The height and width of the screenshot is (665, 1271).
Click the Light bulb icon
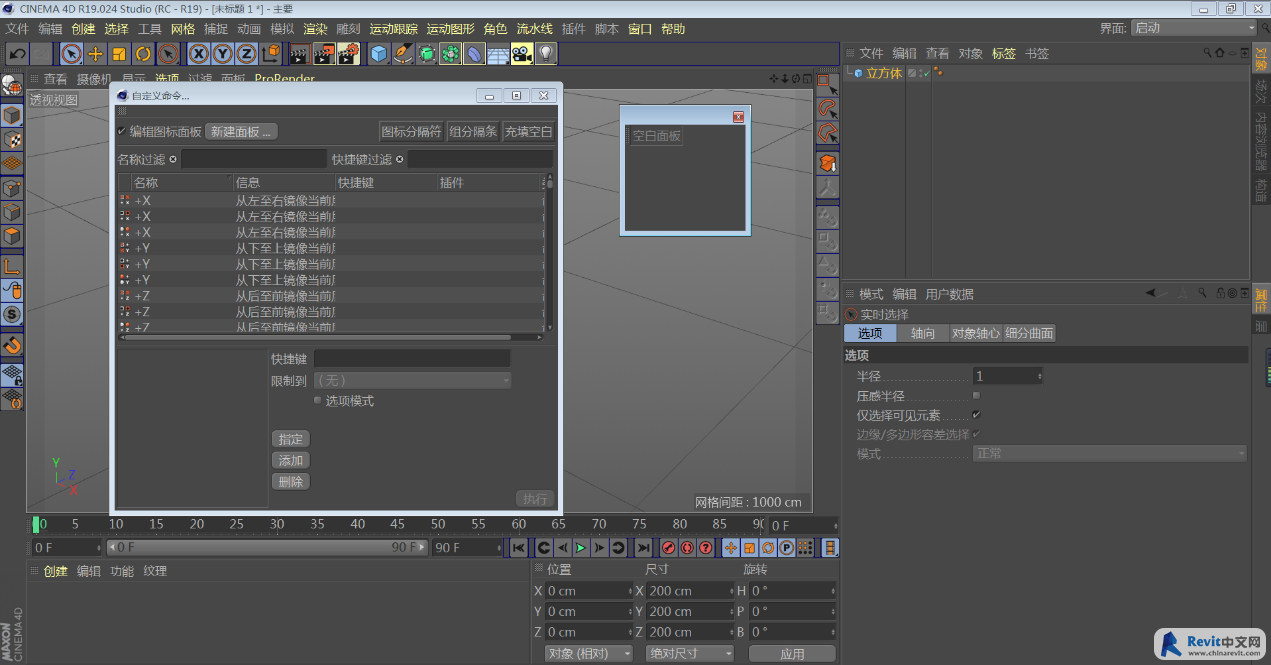(x=545, y=53)
